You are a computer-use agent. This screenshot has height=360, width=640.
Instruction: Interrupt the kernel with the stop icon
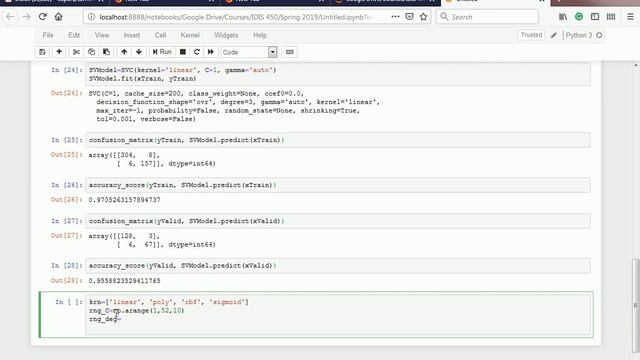(x=183, y=52)
